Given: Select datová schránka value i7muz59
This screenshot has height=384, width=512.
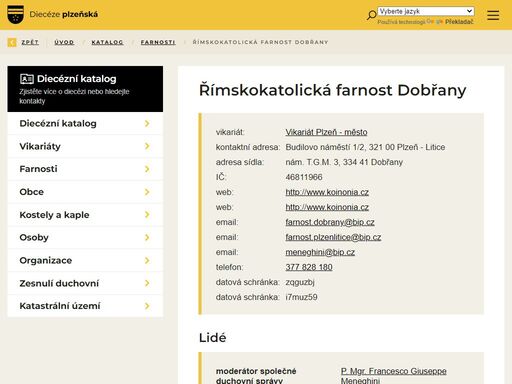Looking at the screenshot, I should point(301,297).
